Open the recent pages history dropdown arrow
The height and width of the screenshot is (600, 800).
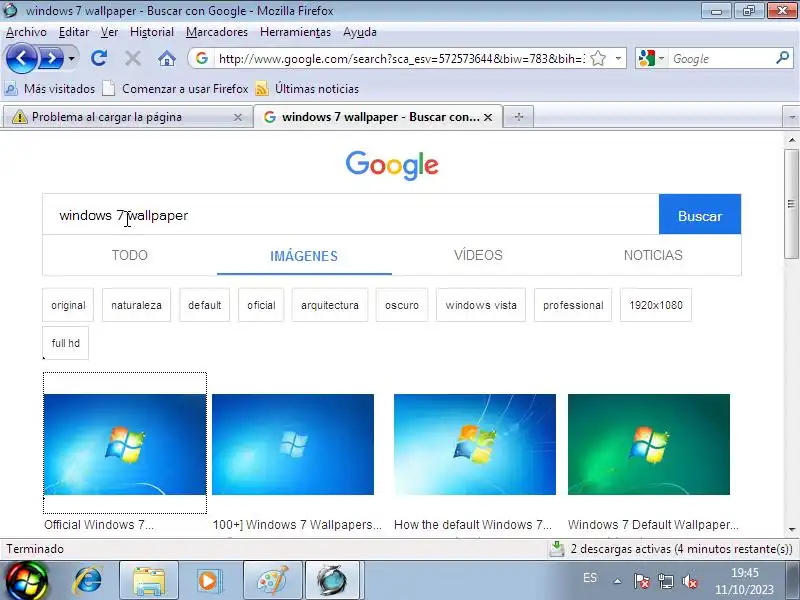tap(71, 58)
